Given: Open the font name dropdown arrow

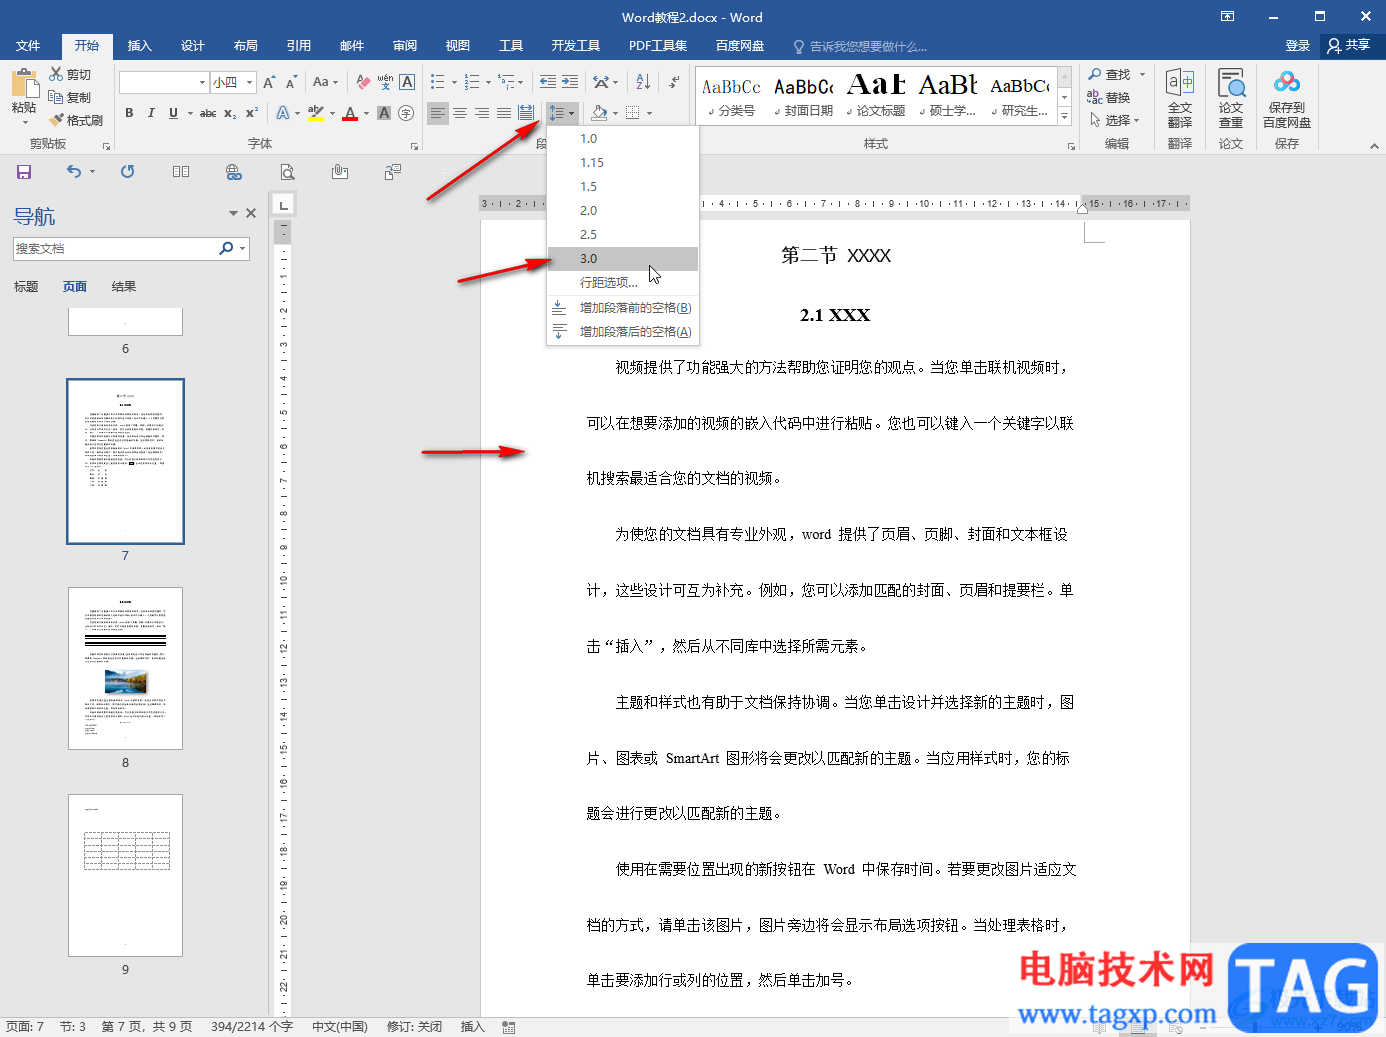Looking at the screenshot, I should click(x=202, y=82).
